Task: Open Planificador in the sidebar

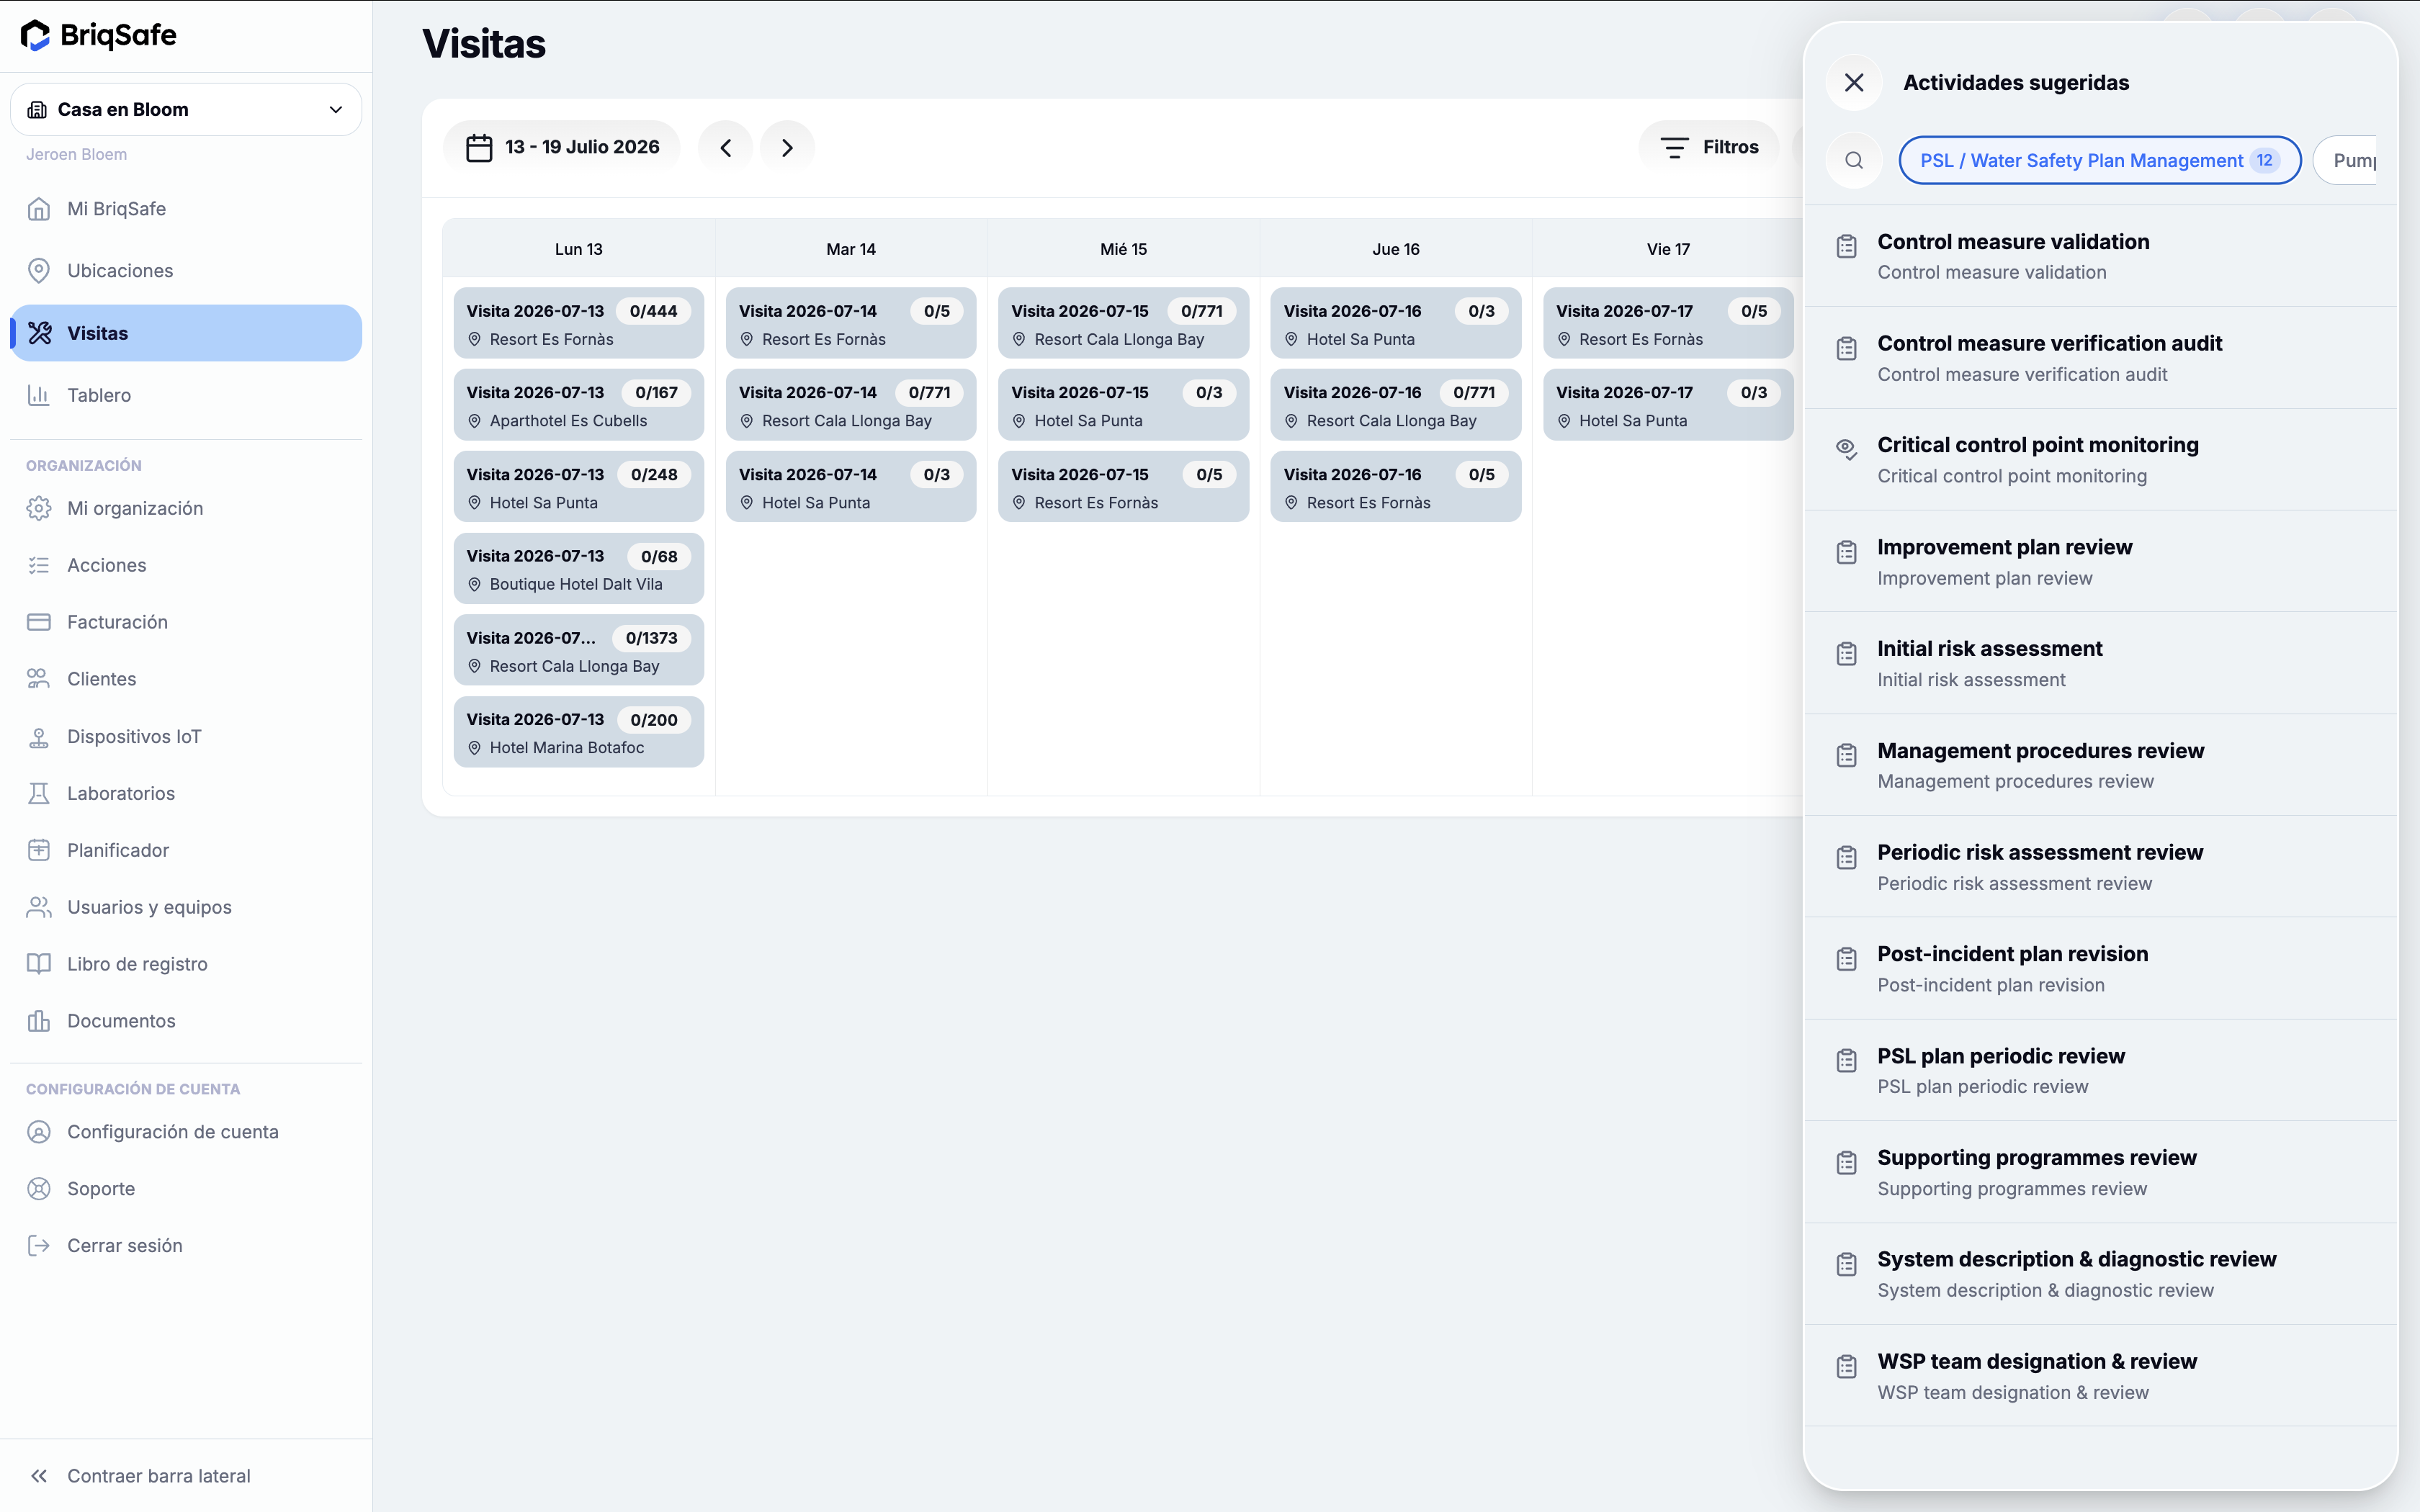Action: point(186,850)
